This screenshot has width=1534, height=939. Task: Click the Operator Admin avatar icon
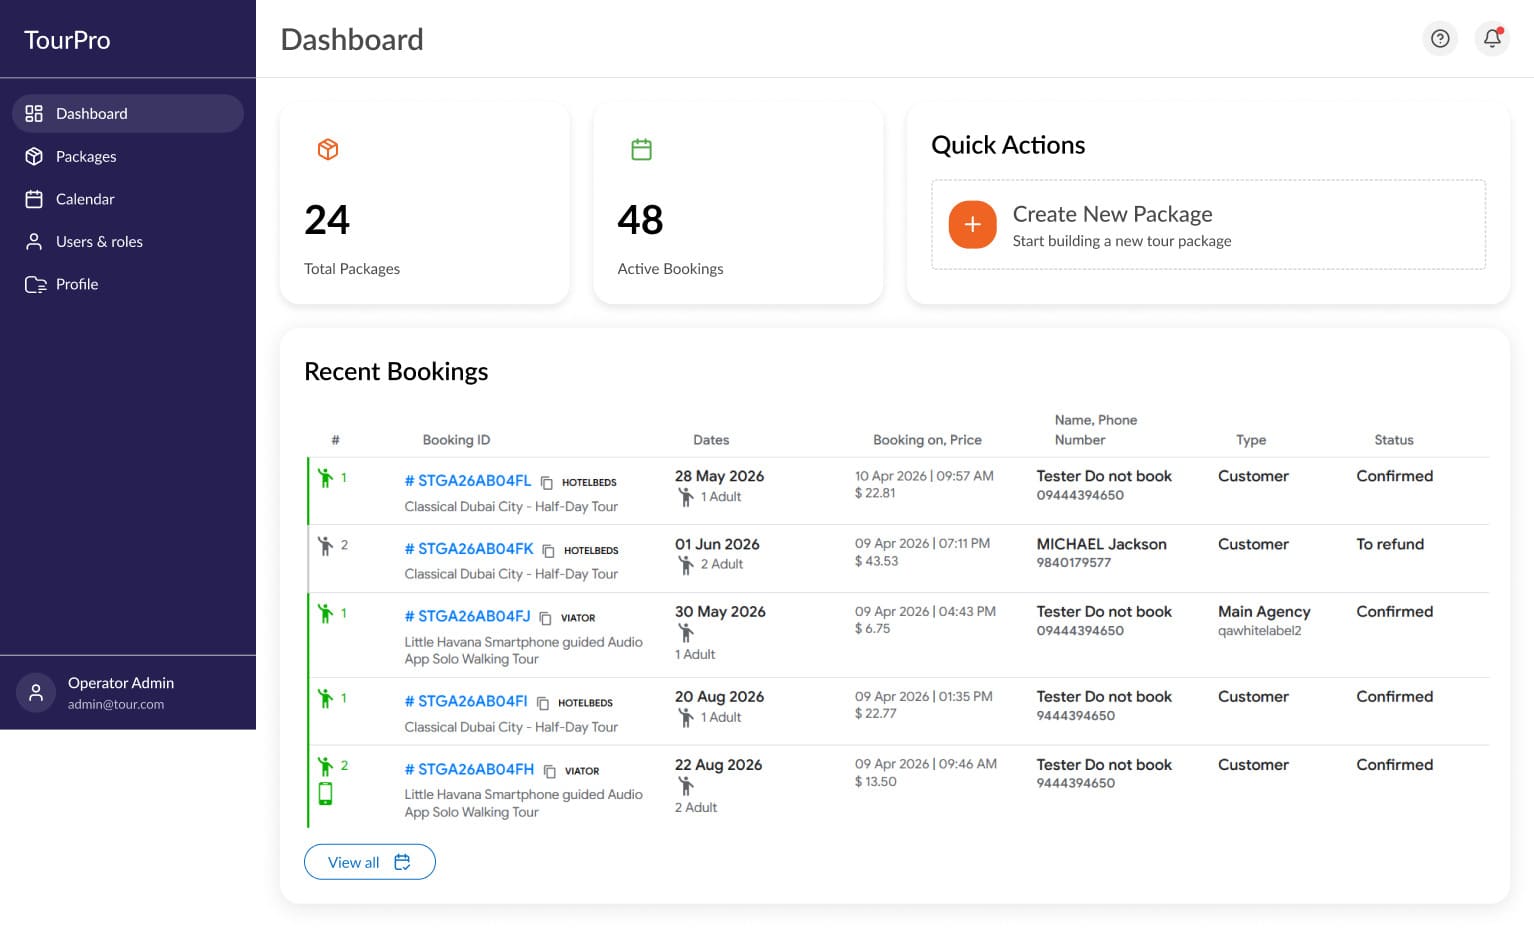point(36,693)
